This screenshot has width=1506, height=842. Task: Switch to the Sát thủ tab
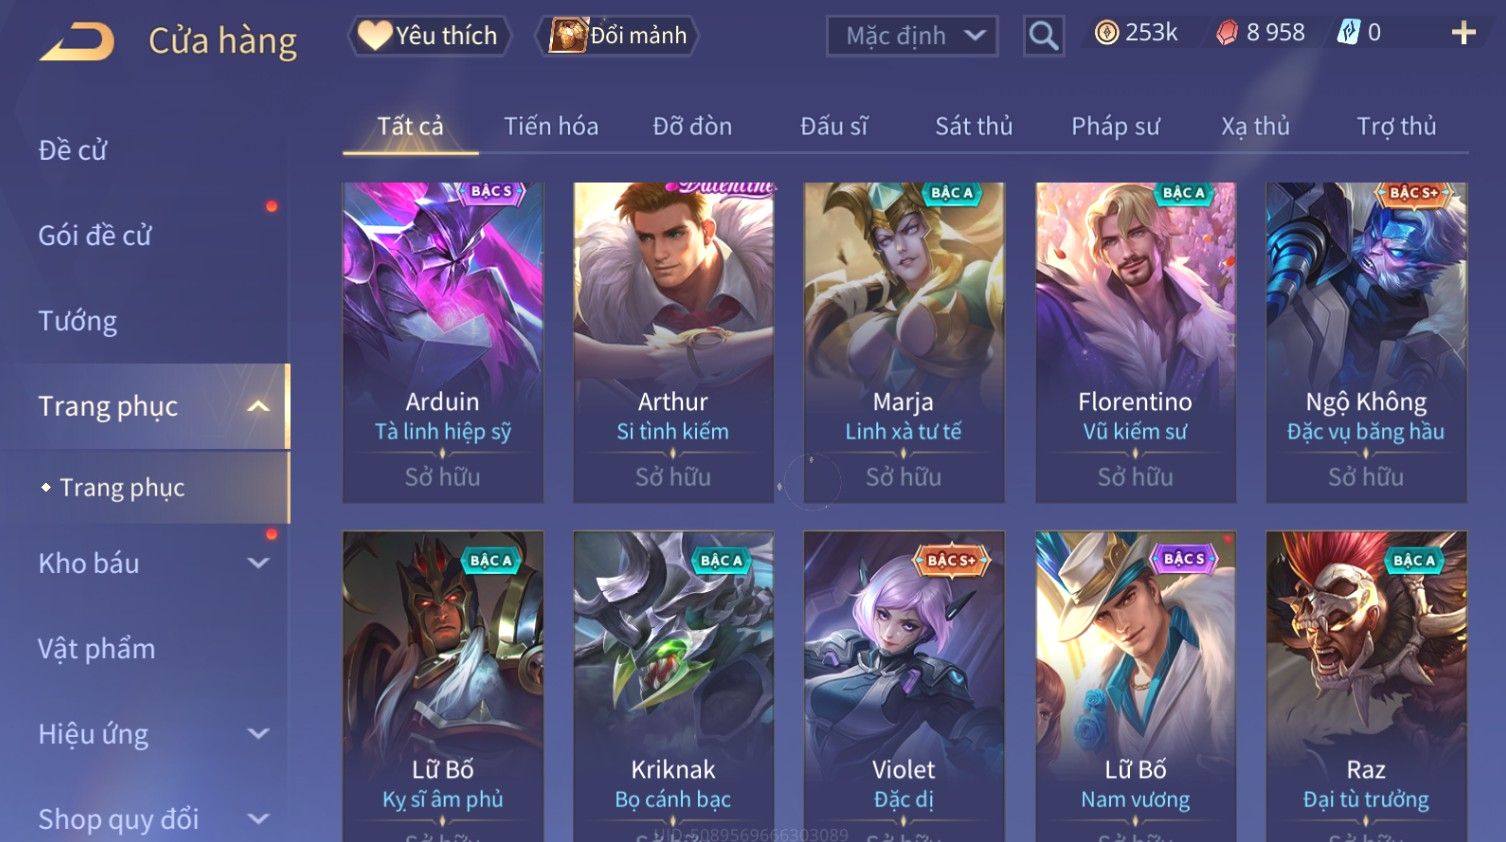click(x=974, y=126)
